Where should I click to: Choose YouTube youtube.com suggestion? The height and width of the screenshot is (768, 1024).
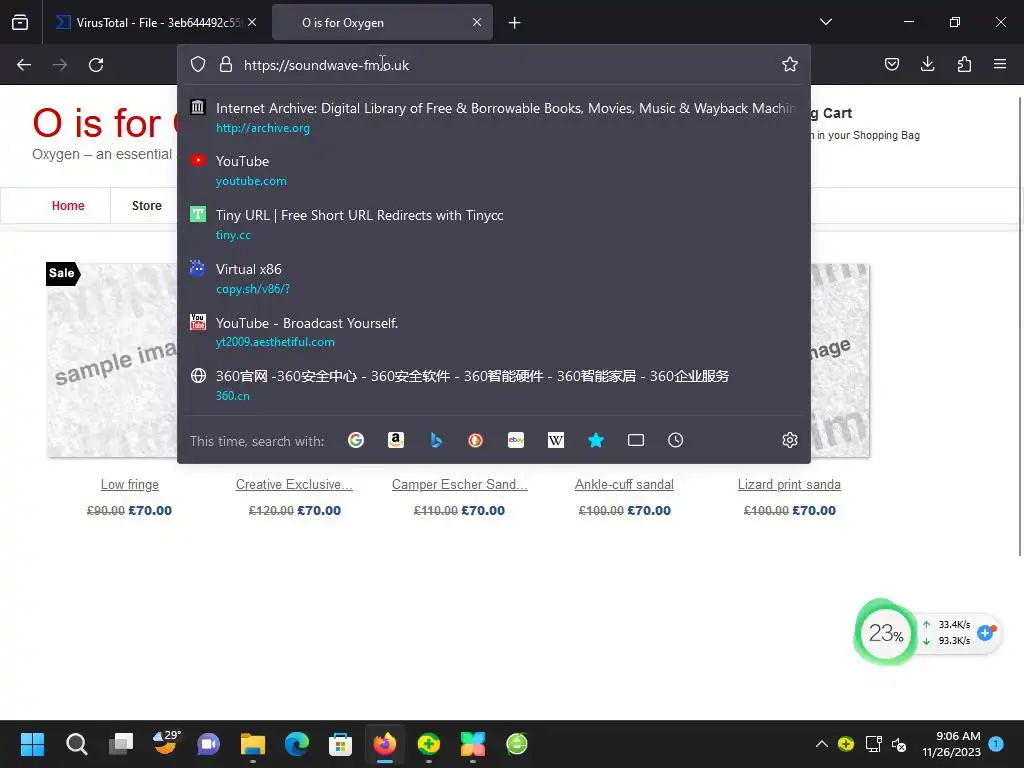pyautogui.click(x=494, y=170)
